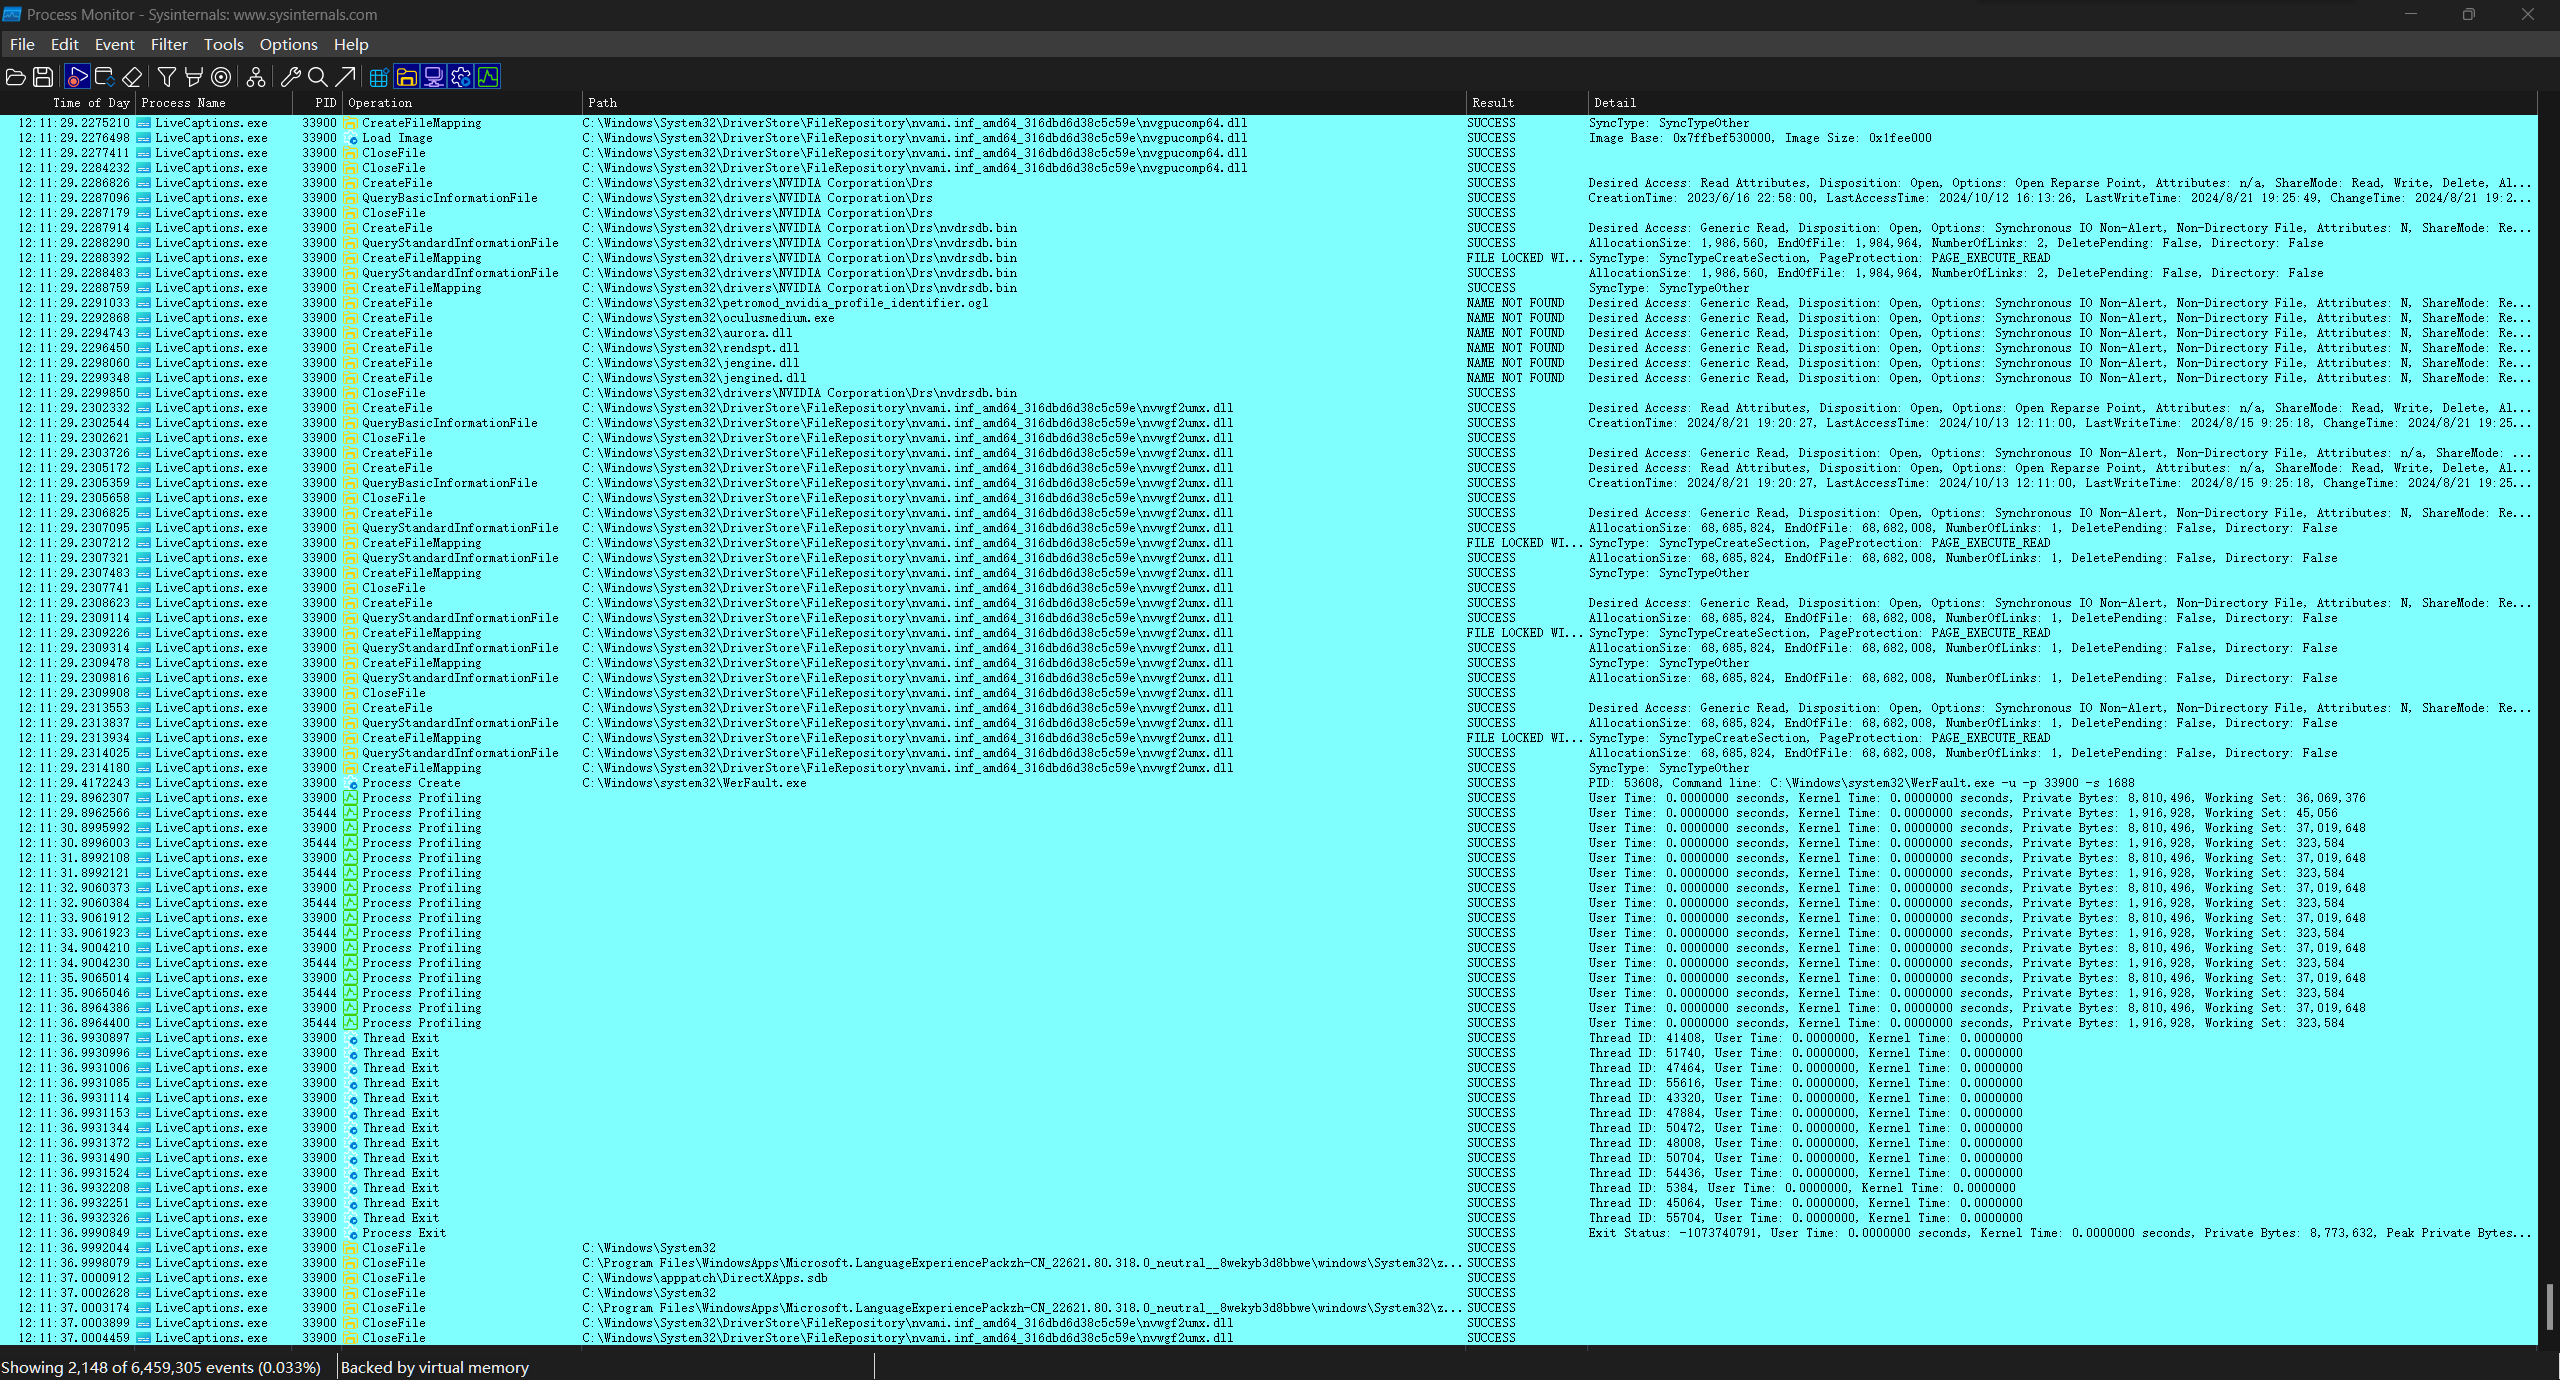Select the WerFault.exe Process Create row

coord(1268,783)
